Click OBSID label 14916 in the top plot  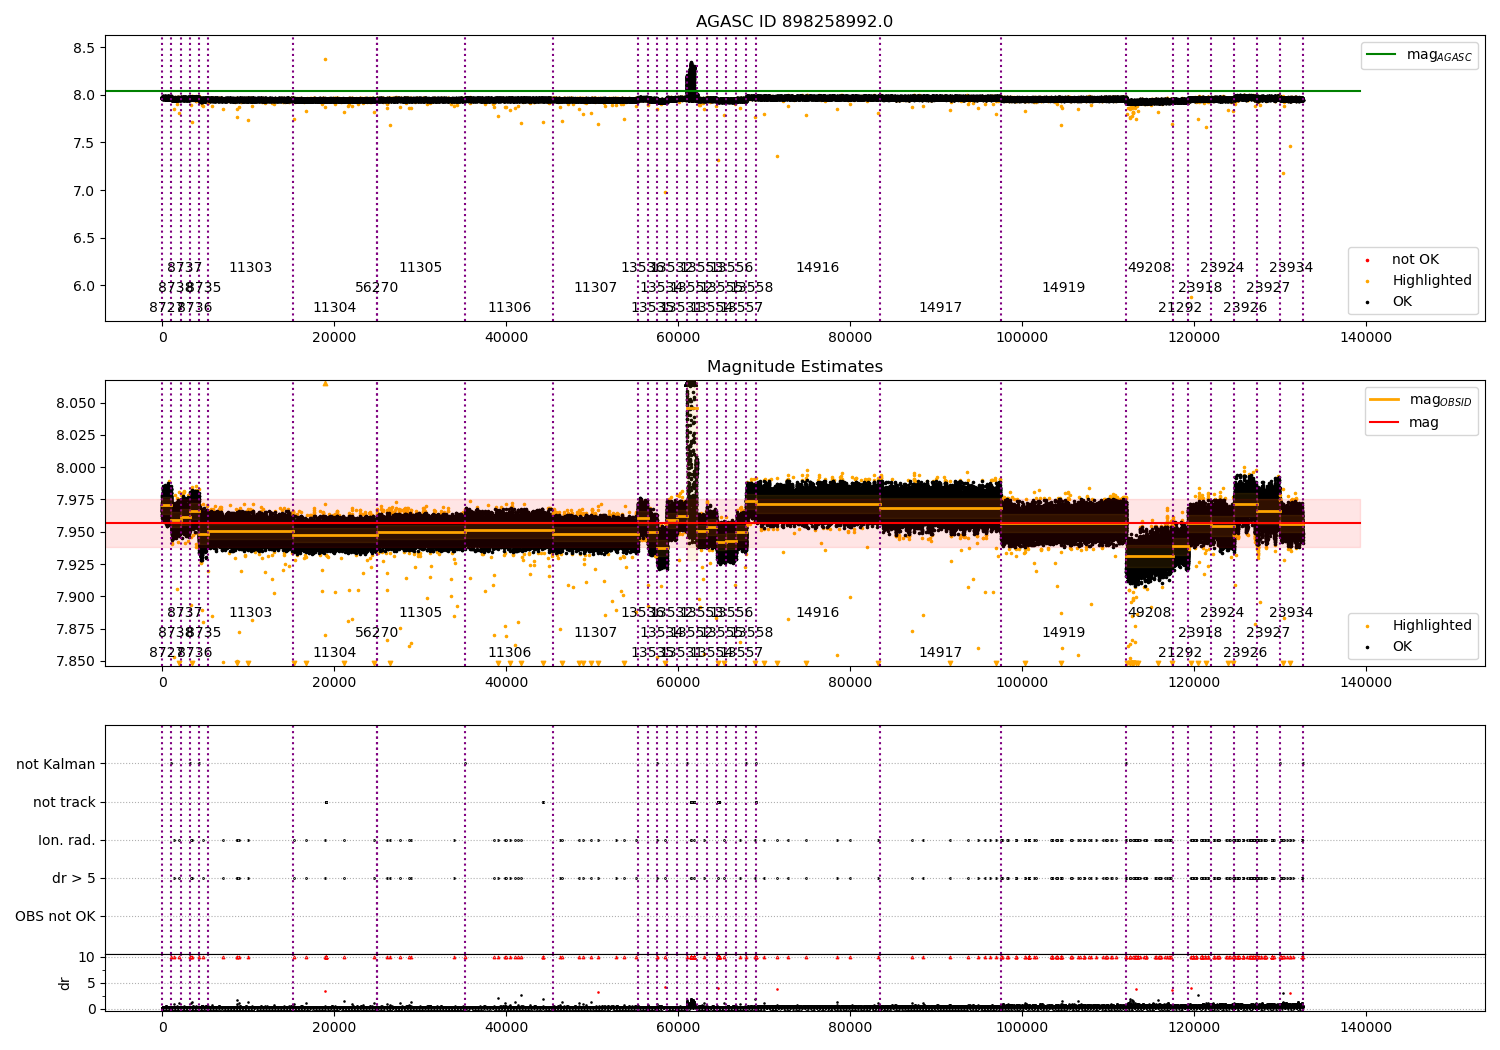pyautogui.click(x=817, y=268)
